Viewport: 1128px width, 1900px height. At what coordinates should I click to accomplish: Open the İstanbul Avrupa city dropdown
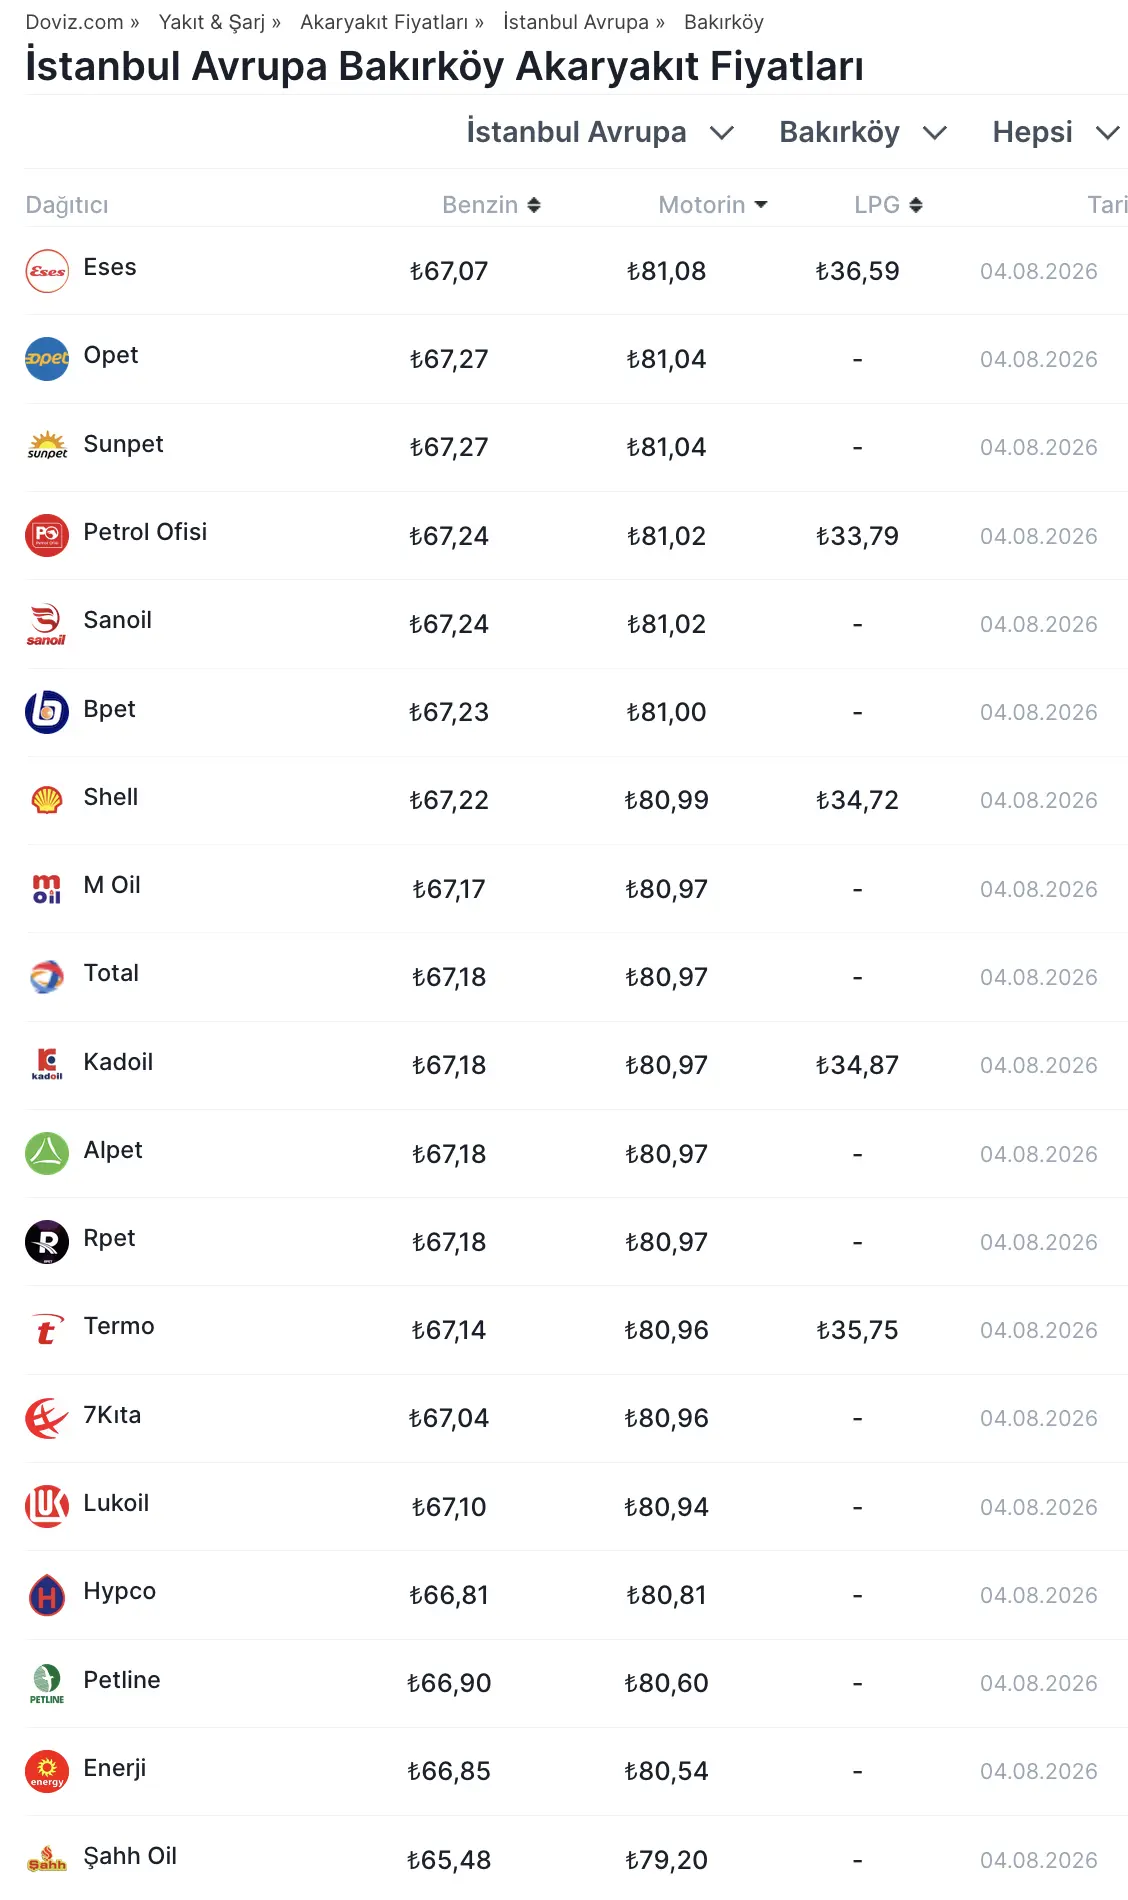[x=600, y=132]
